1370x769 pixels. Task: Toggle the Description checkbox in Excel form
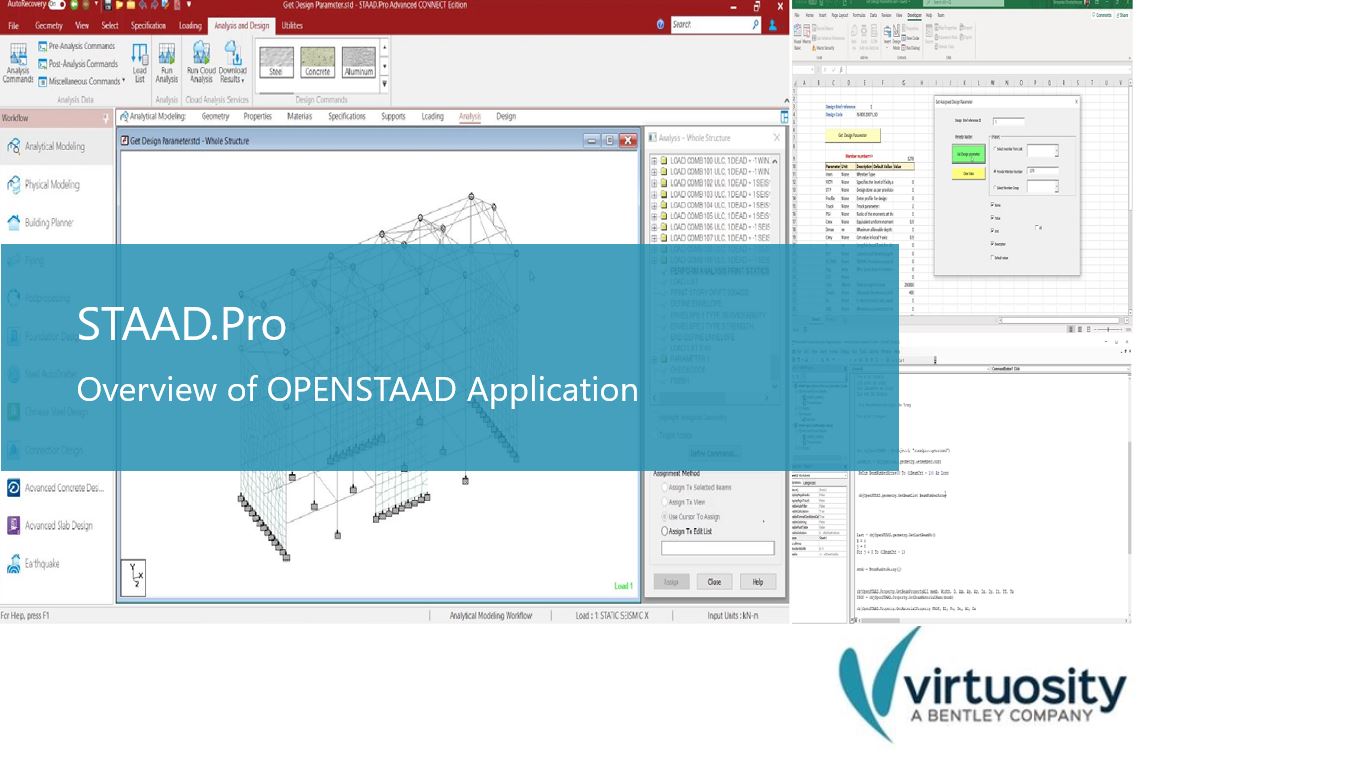tap(993, 243)
